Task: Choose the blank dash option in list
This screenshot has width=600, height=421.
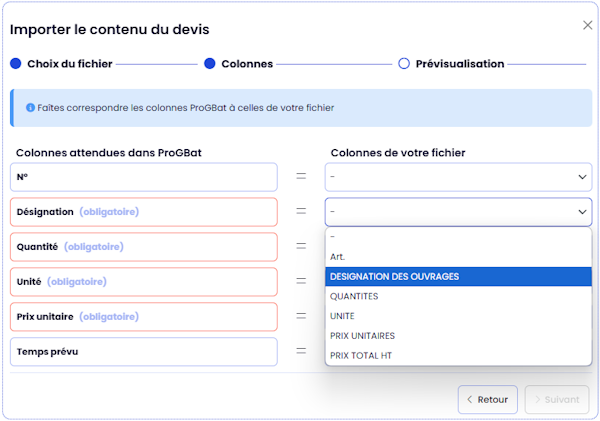Action: (x=458, y=237)
